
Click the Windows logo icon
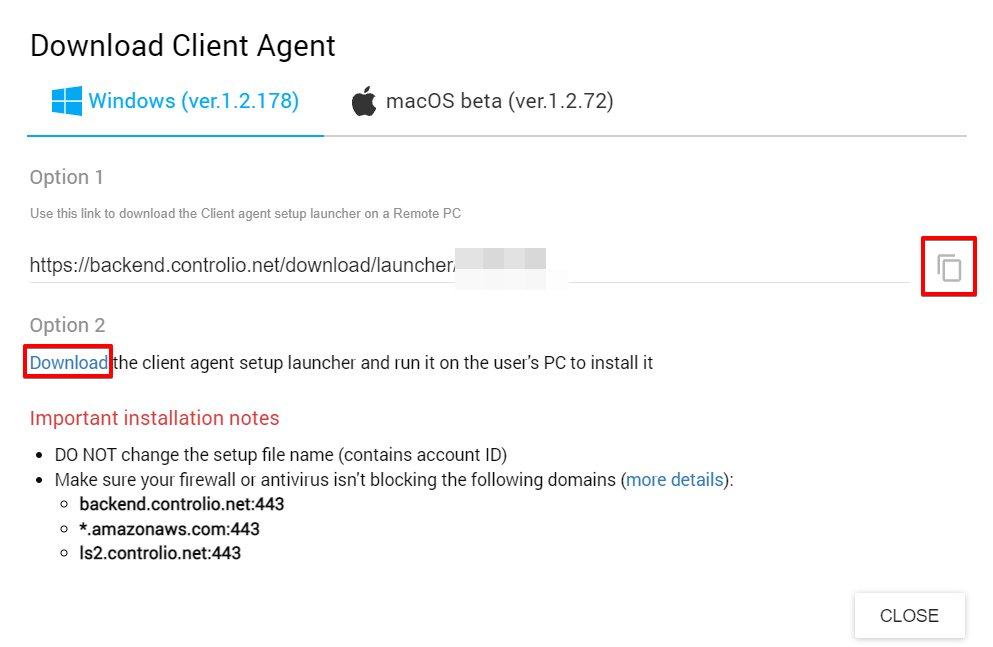click(66, 101)
